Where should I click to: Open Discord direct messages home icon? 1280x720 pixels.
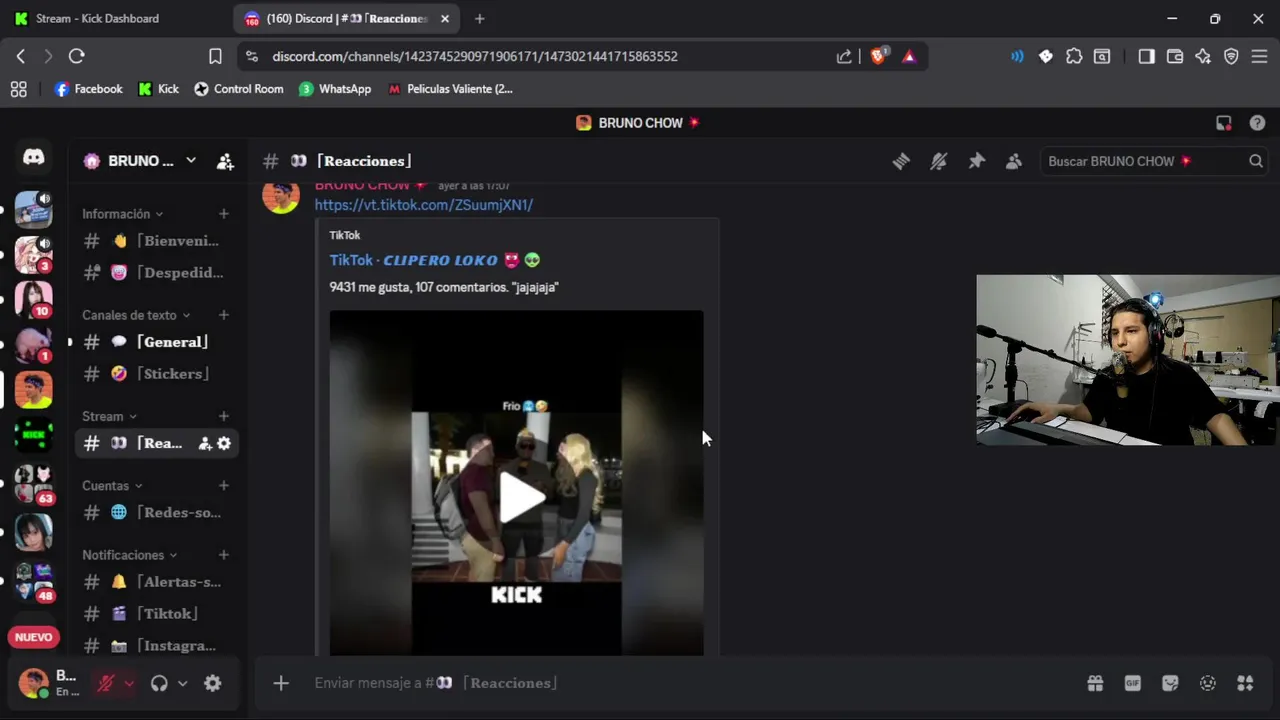click(34, 158)
